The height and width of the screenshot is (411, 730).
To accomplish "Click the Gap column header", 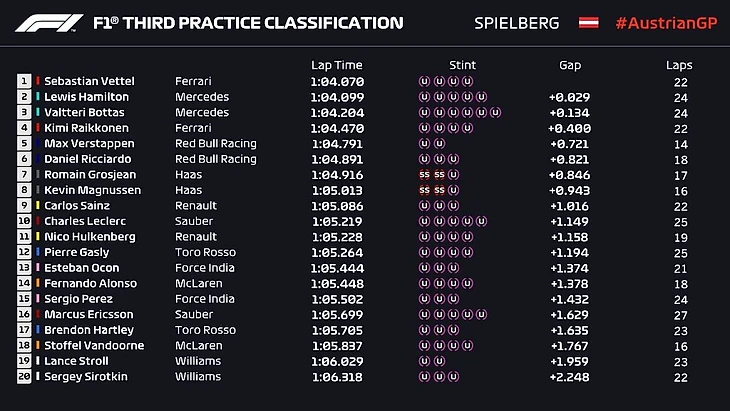I will (x=570, y=65).
